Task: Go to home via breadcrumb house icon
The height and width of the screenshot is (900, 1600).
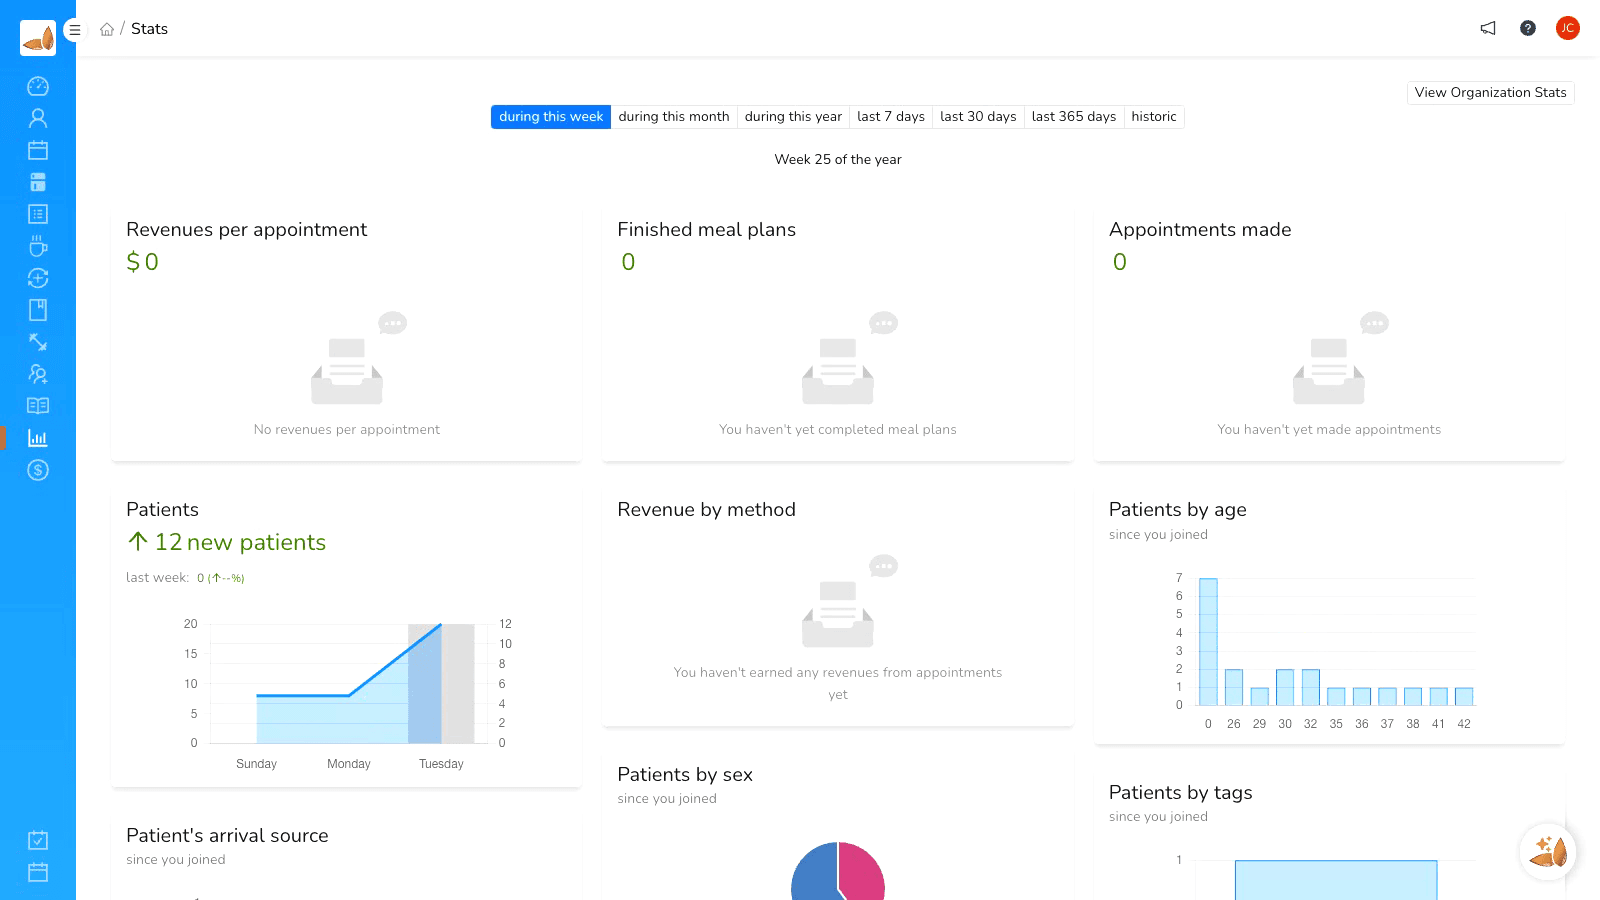Action: [107, 29]
